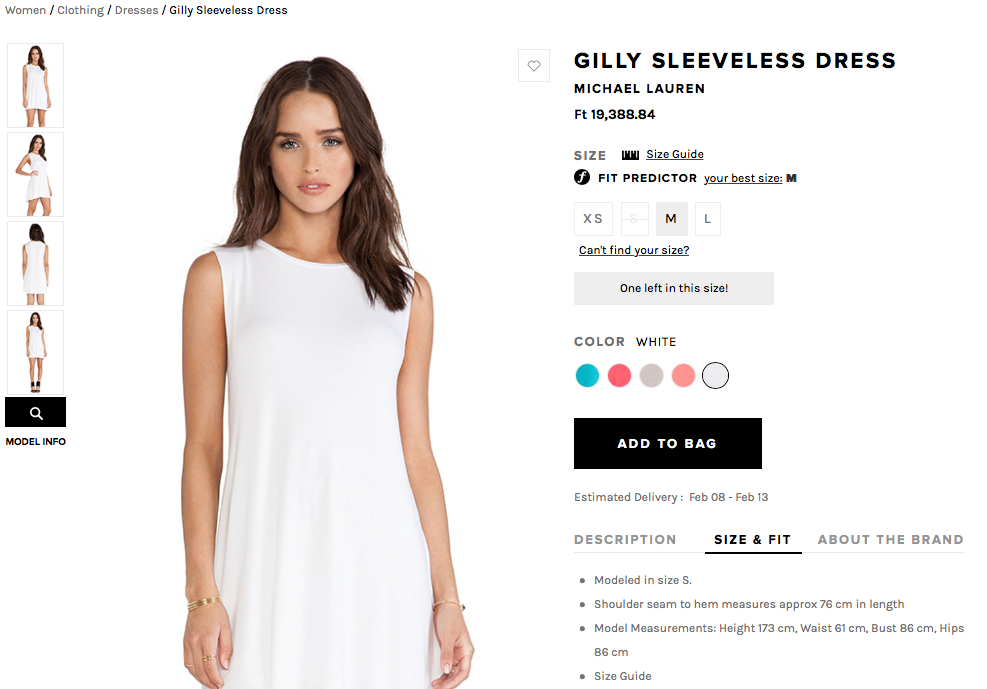Select size M
The width and height of the screenshot is (987, 689).
point(671,219)
